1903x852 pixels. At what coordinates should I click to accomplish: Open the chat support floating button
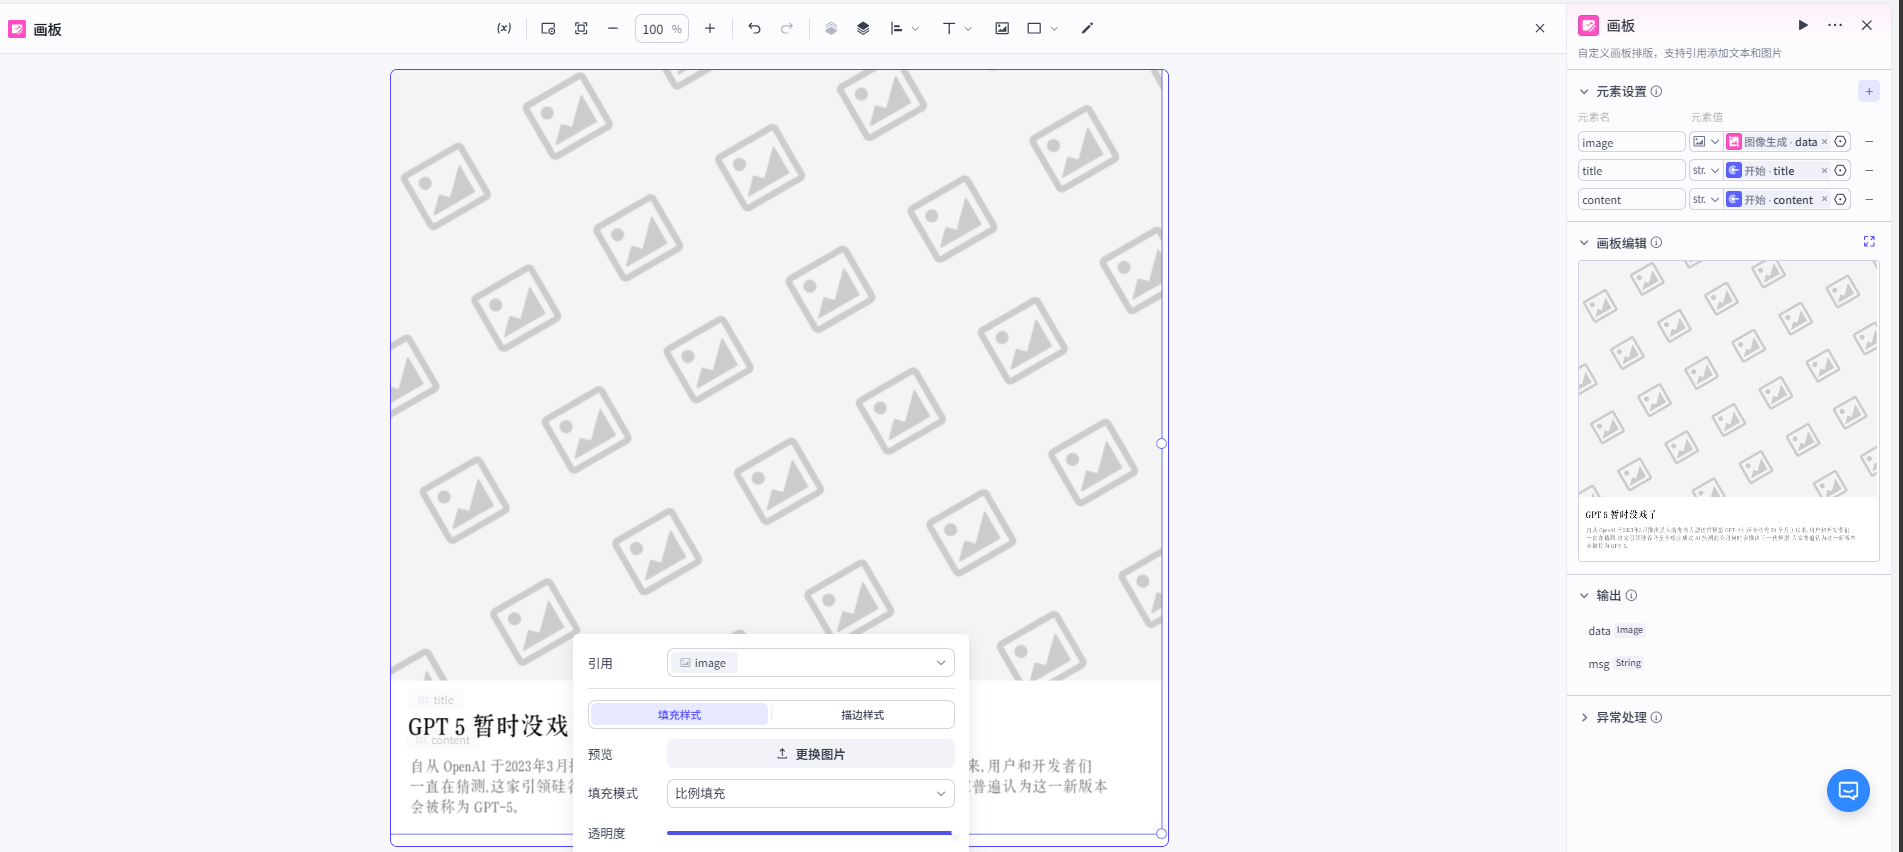(x=1848, y=791)
